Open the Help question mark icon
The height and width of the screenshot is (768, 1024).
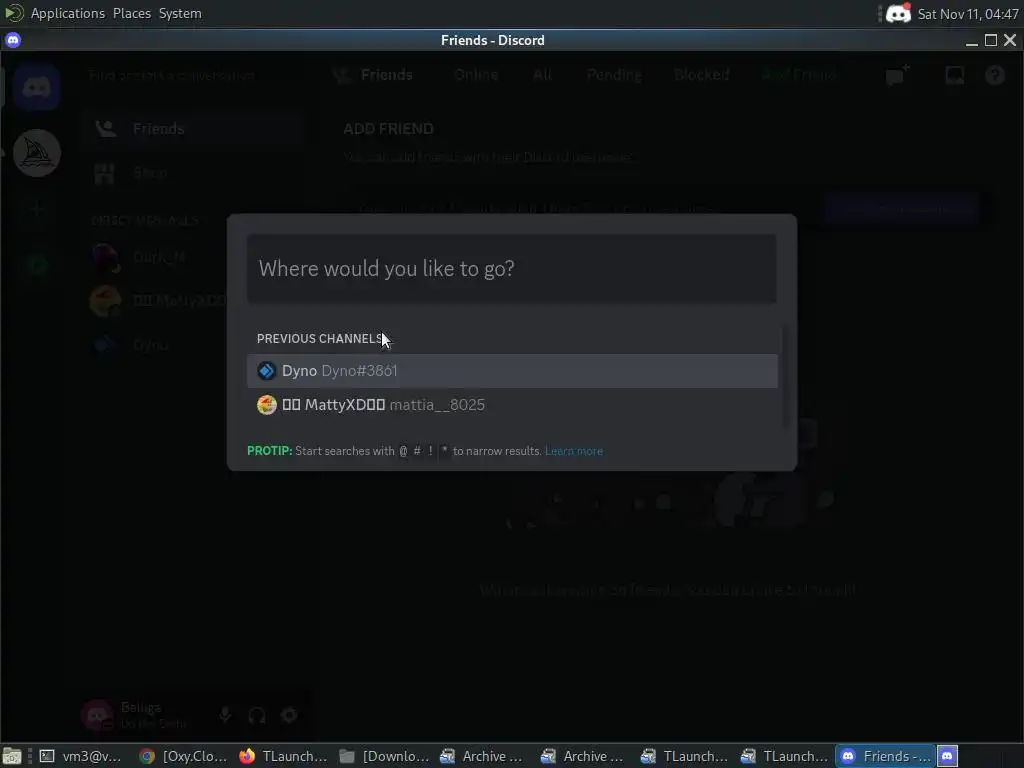click(995, 76)
